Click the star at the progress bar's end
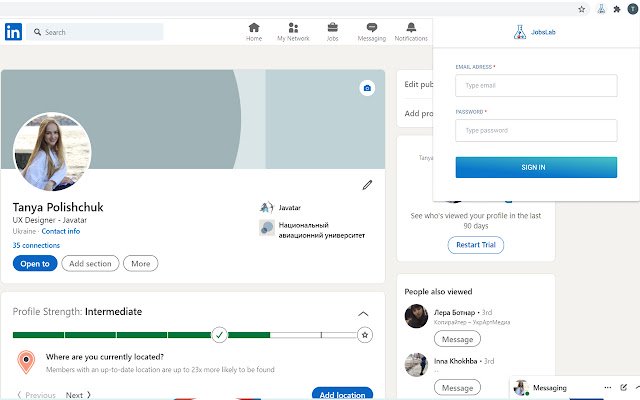 point(365,335)
